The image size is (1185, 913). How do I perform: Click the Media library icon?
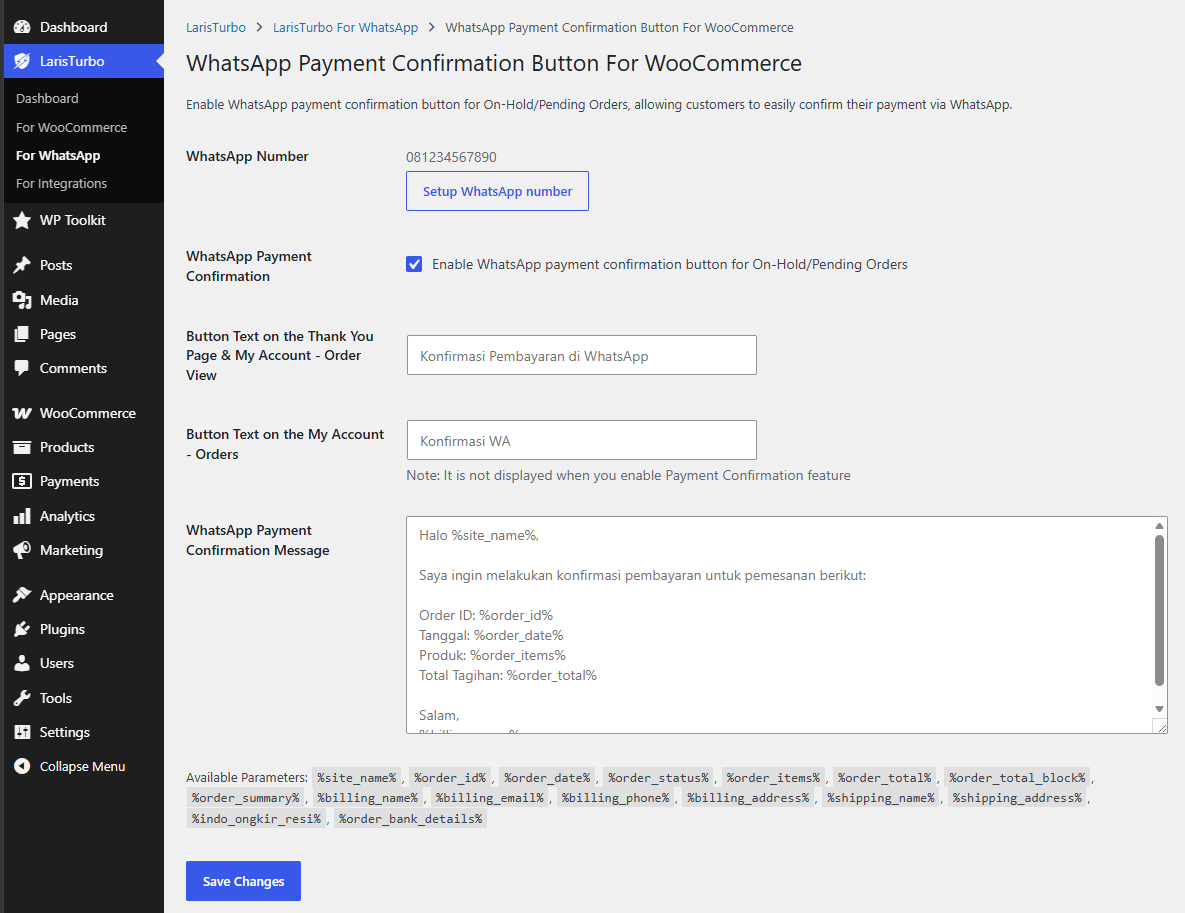pos(22,300)
